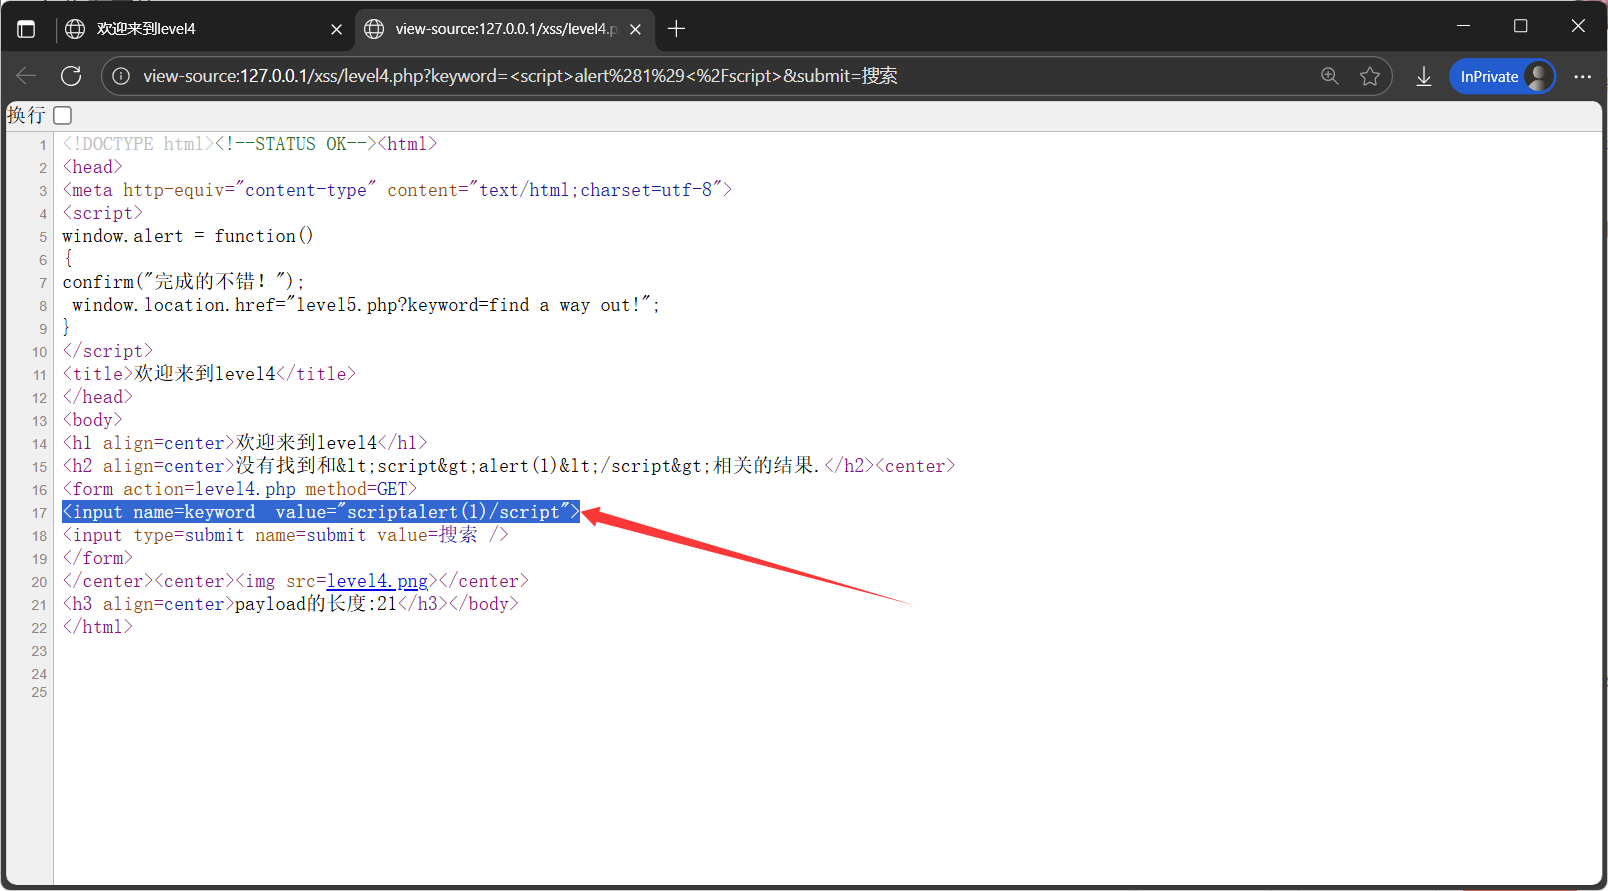Click the payload的长度:21 line
Screen dimensions: 1608x891
pos(290,604)
